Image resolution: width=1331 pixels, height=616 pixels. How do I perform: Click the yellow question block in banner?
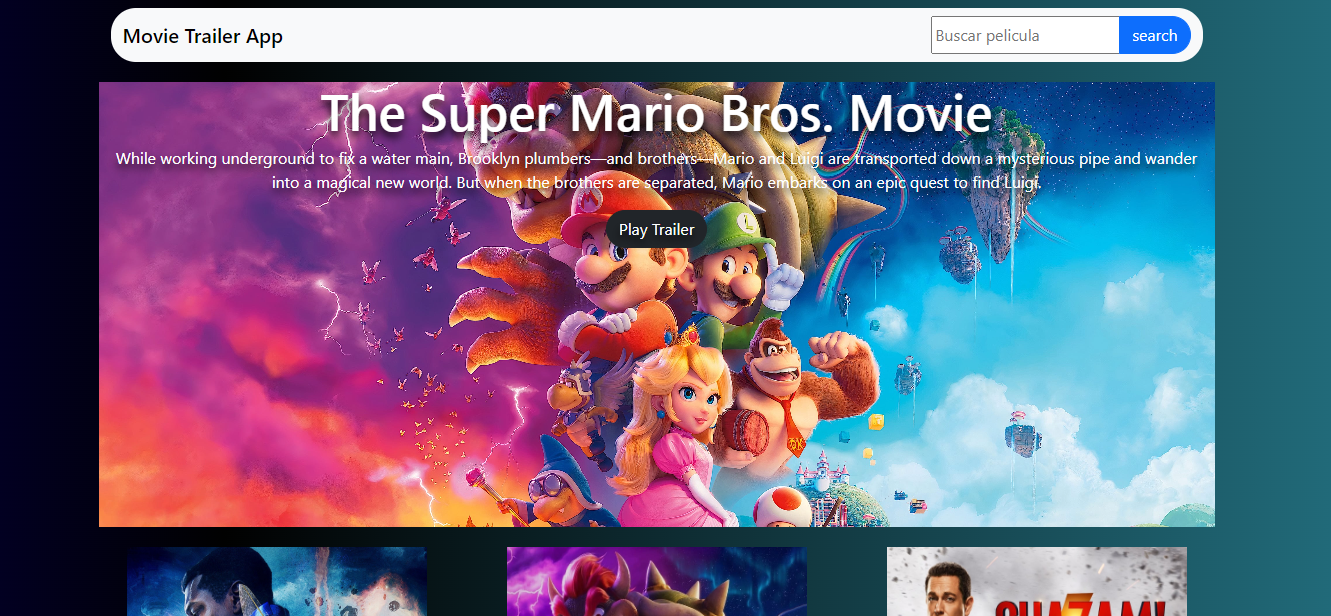[x=876, y=422]
